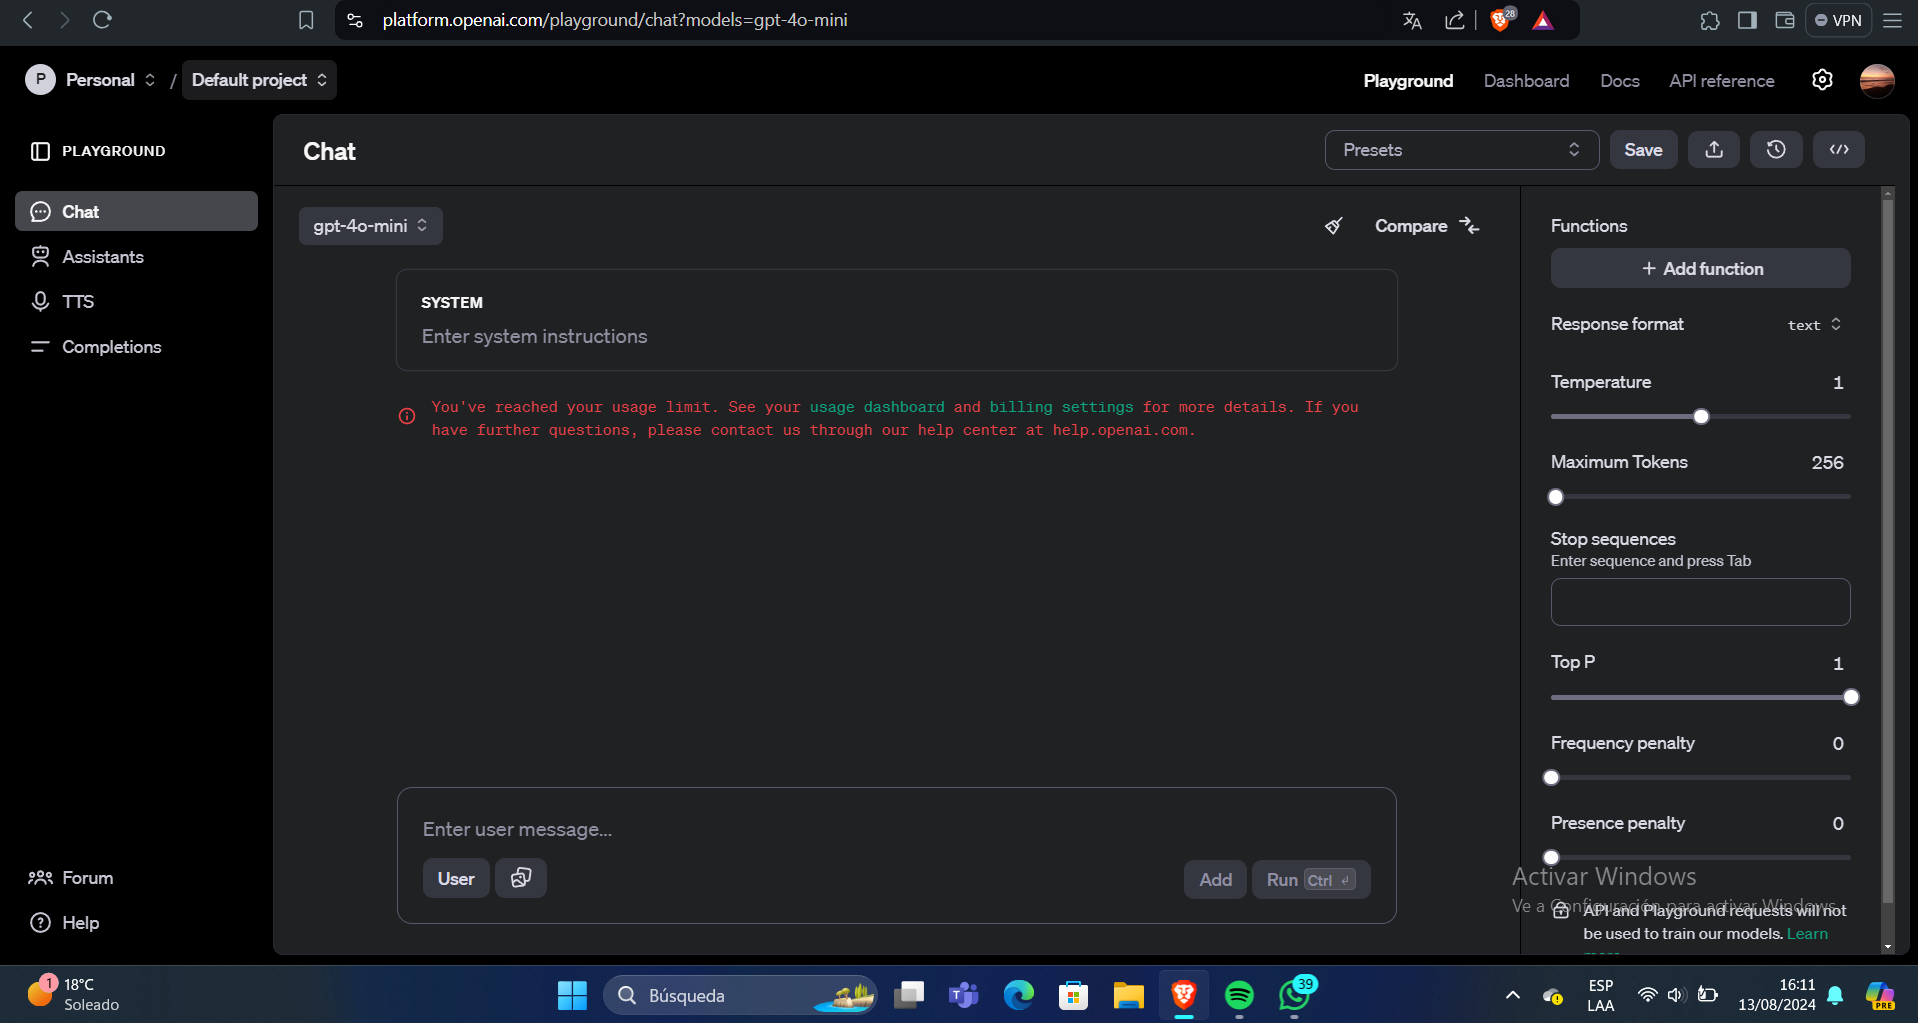Open the API reference top tab
Image resolution: width=1918 pixels, height=1023 pixels.
1721,81
